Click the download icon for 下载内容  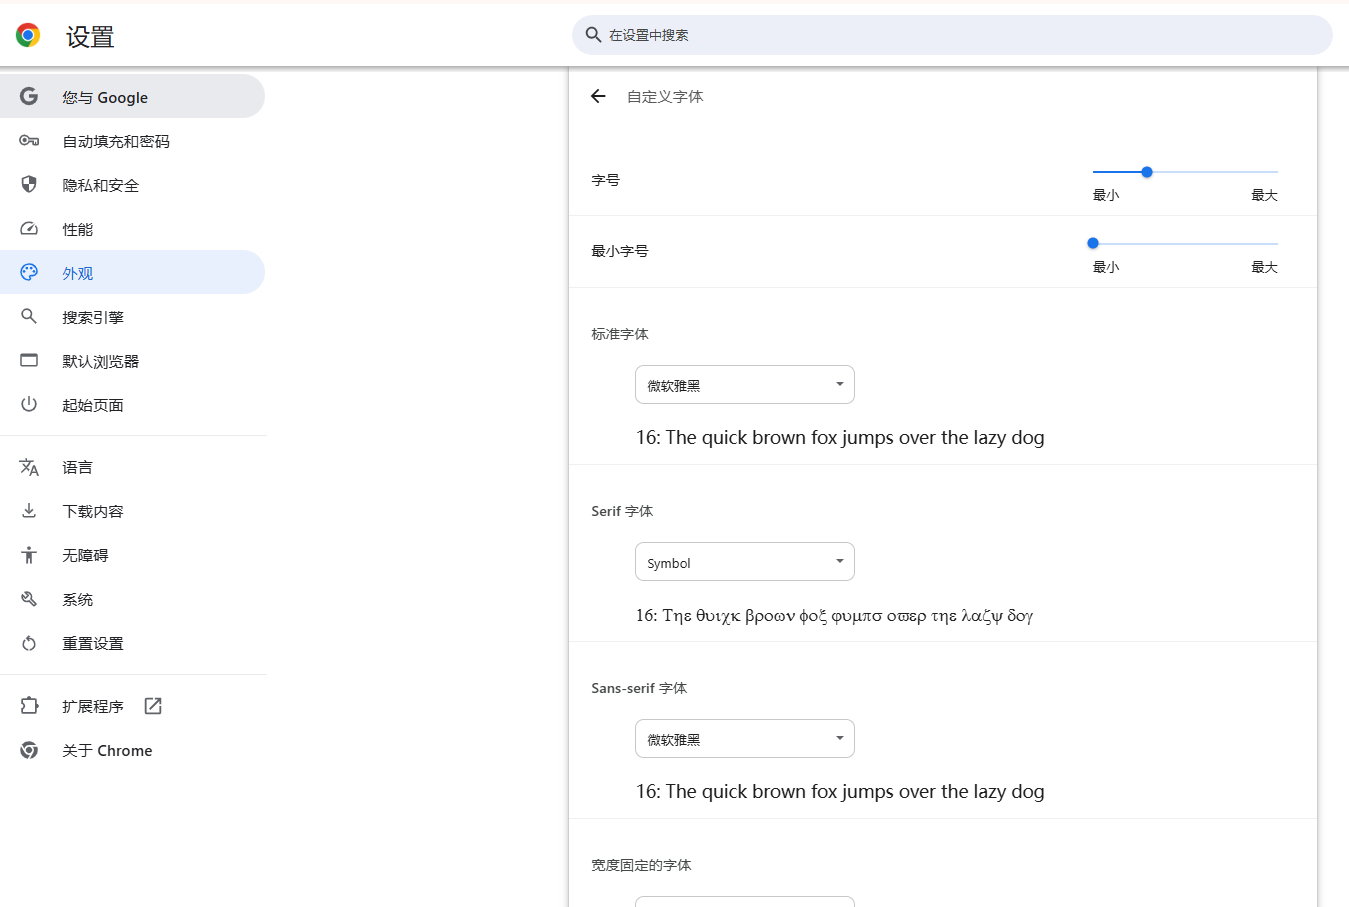29,511
